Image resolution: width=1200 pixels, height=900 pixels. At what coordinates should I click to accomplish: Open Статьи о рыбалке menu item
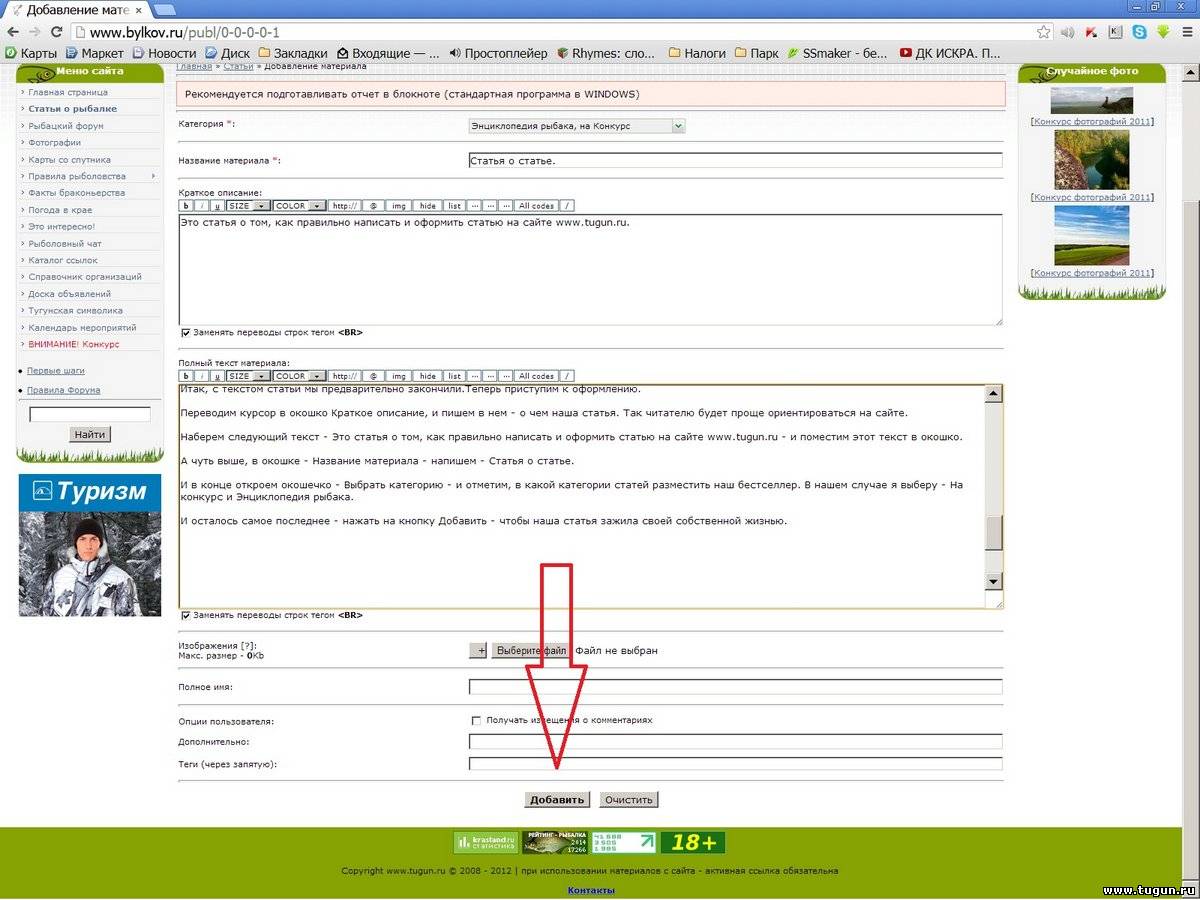(72, 109)
